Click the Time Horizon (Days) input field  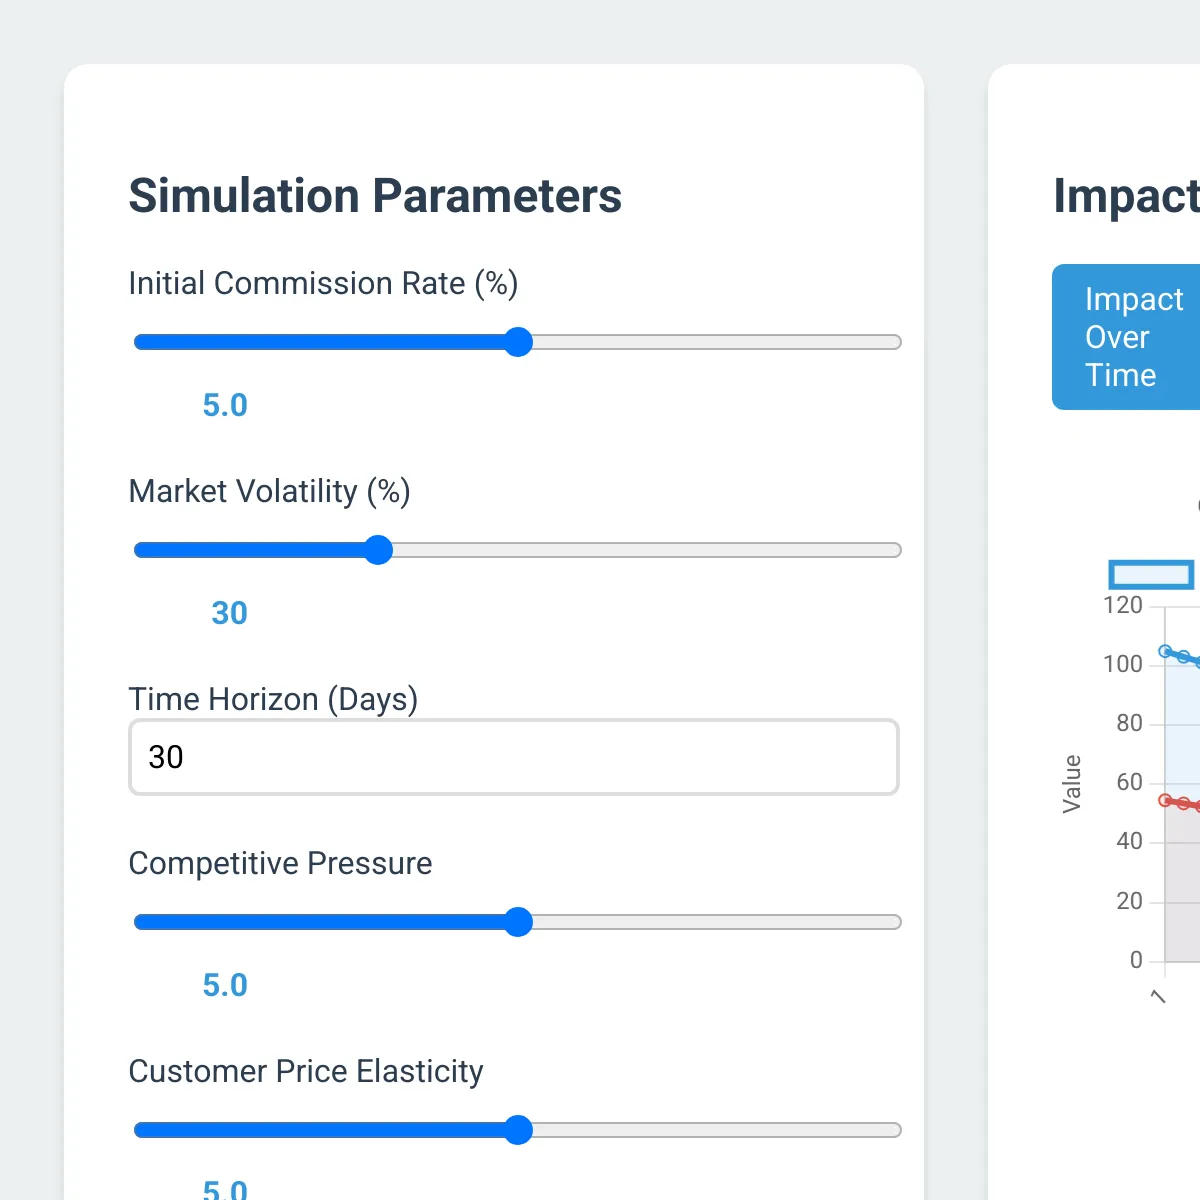pos(514,757)
